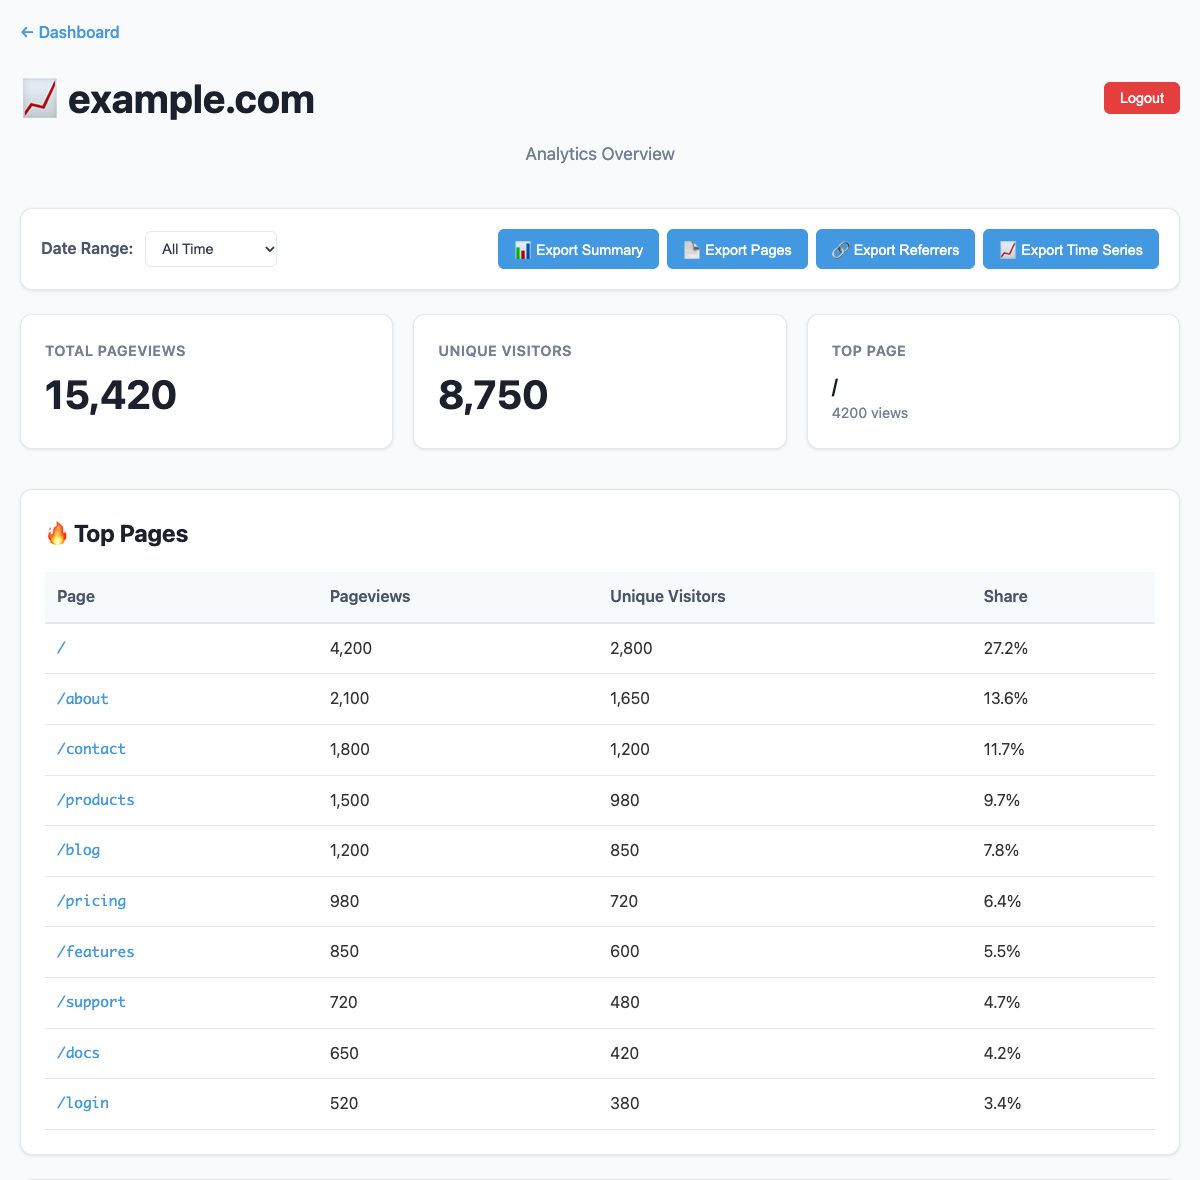Viewport: 1200px width, 1180px height.
Task: Click the Logout button
Action: coord(1142,98)
